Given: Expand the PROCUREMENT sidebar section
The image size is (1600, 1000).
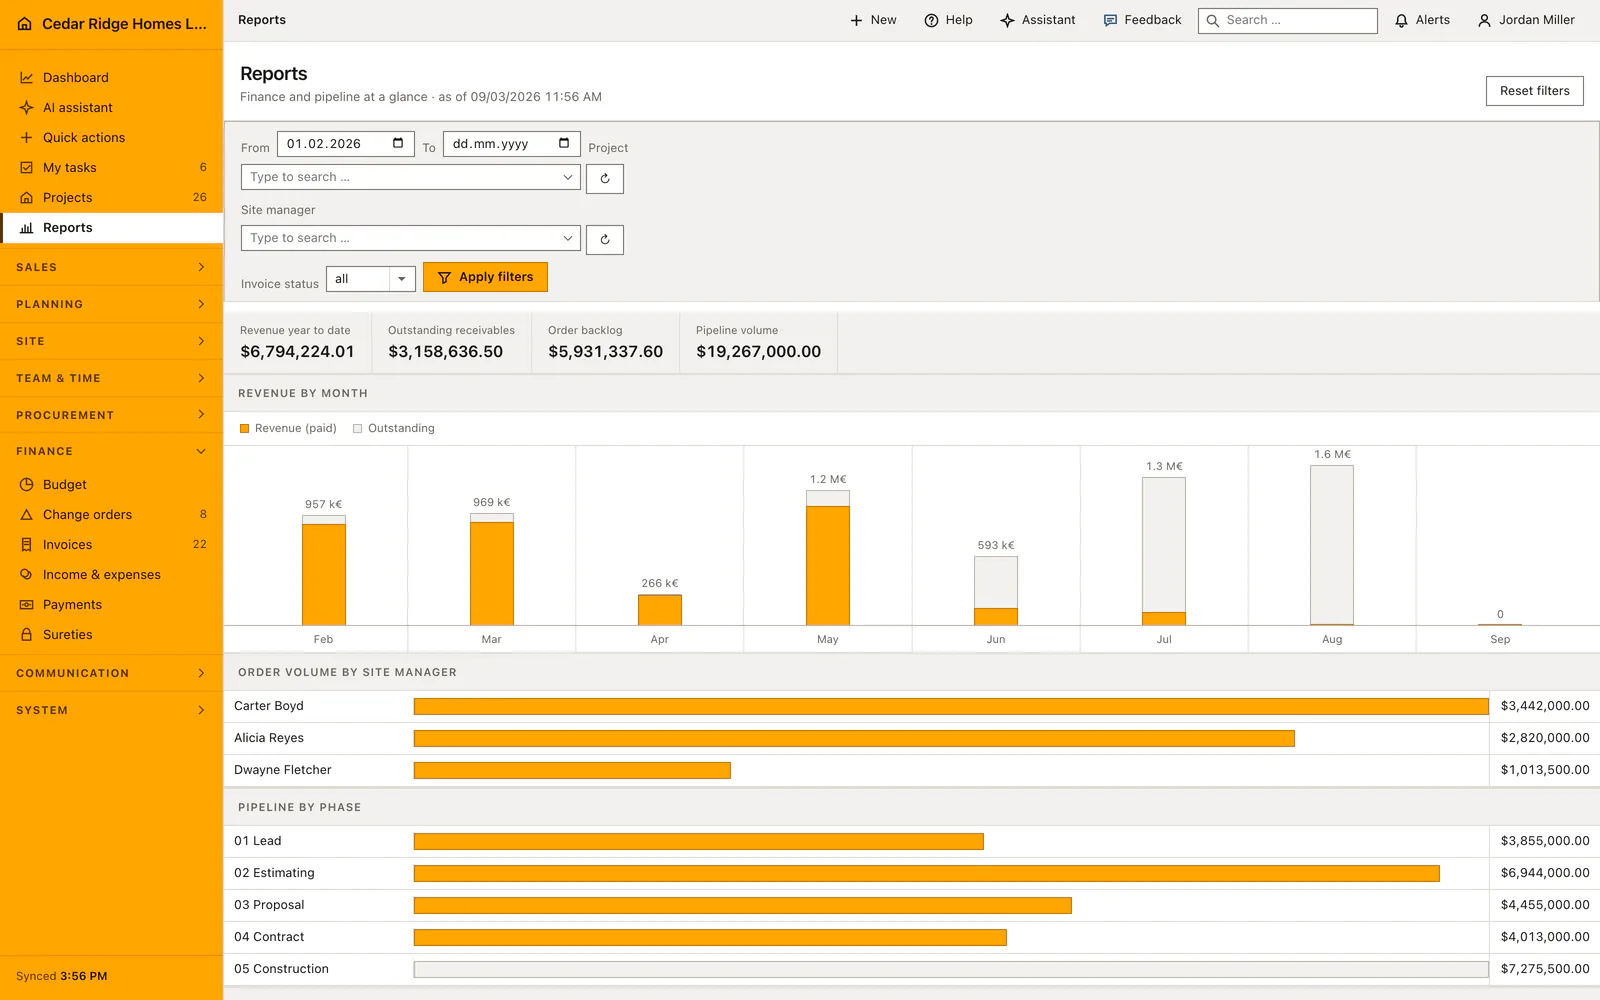Looking at the screenshot, I should click(x=111, y=415).
